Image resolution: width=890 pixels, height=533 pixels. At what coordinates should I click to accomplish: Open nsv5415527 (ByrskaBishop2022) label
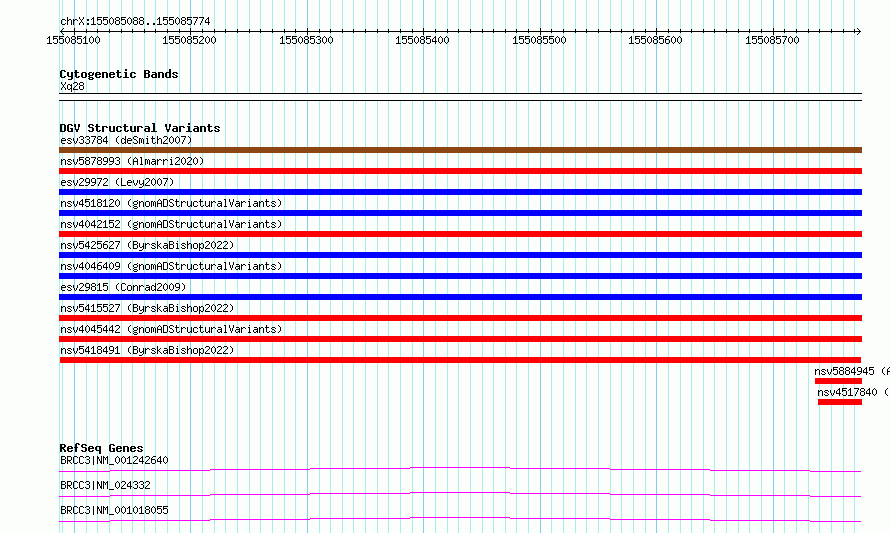[x=147, y=308]
